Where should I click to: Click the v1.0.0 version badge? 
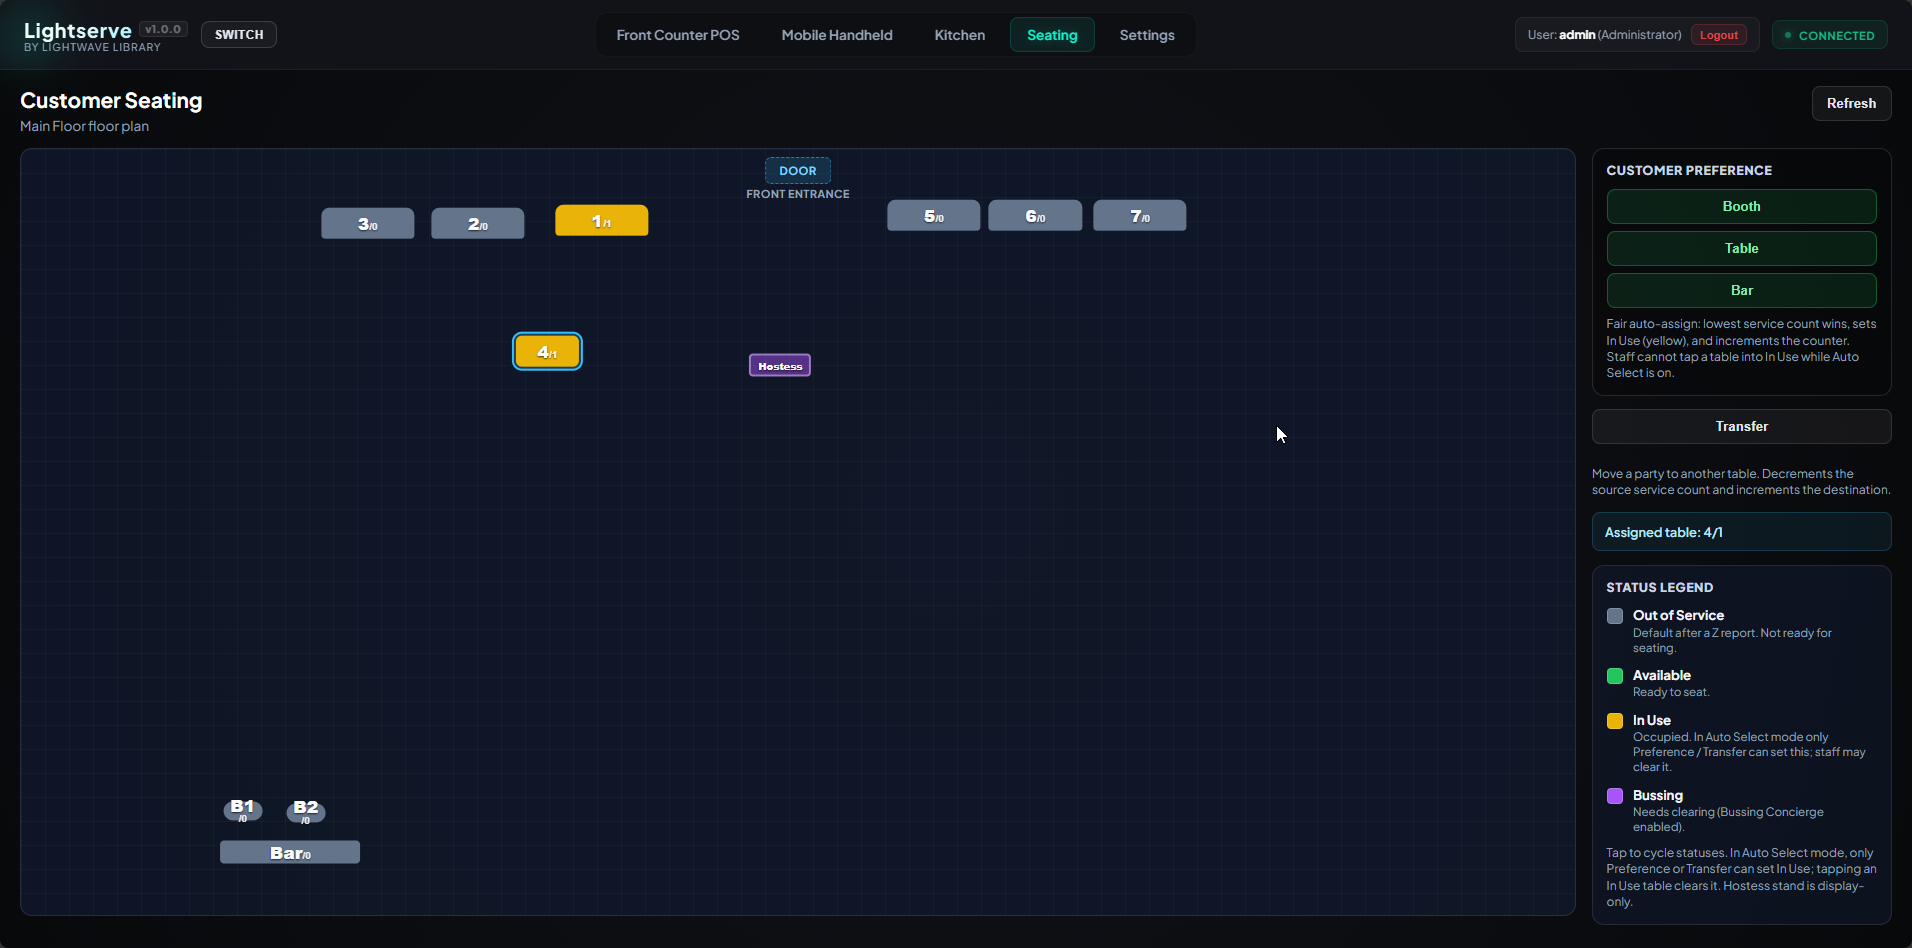[x=163, y=30]
